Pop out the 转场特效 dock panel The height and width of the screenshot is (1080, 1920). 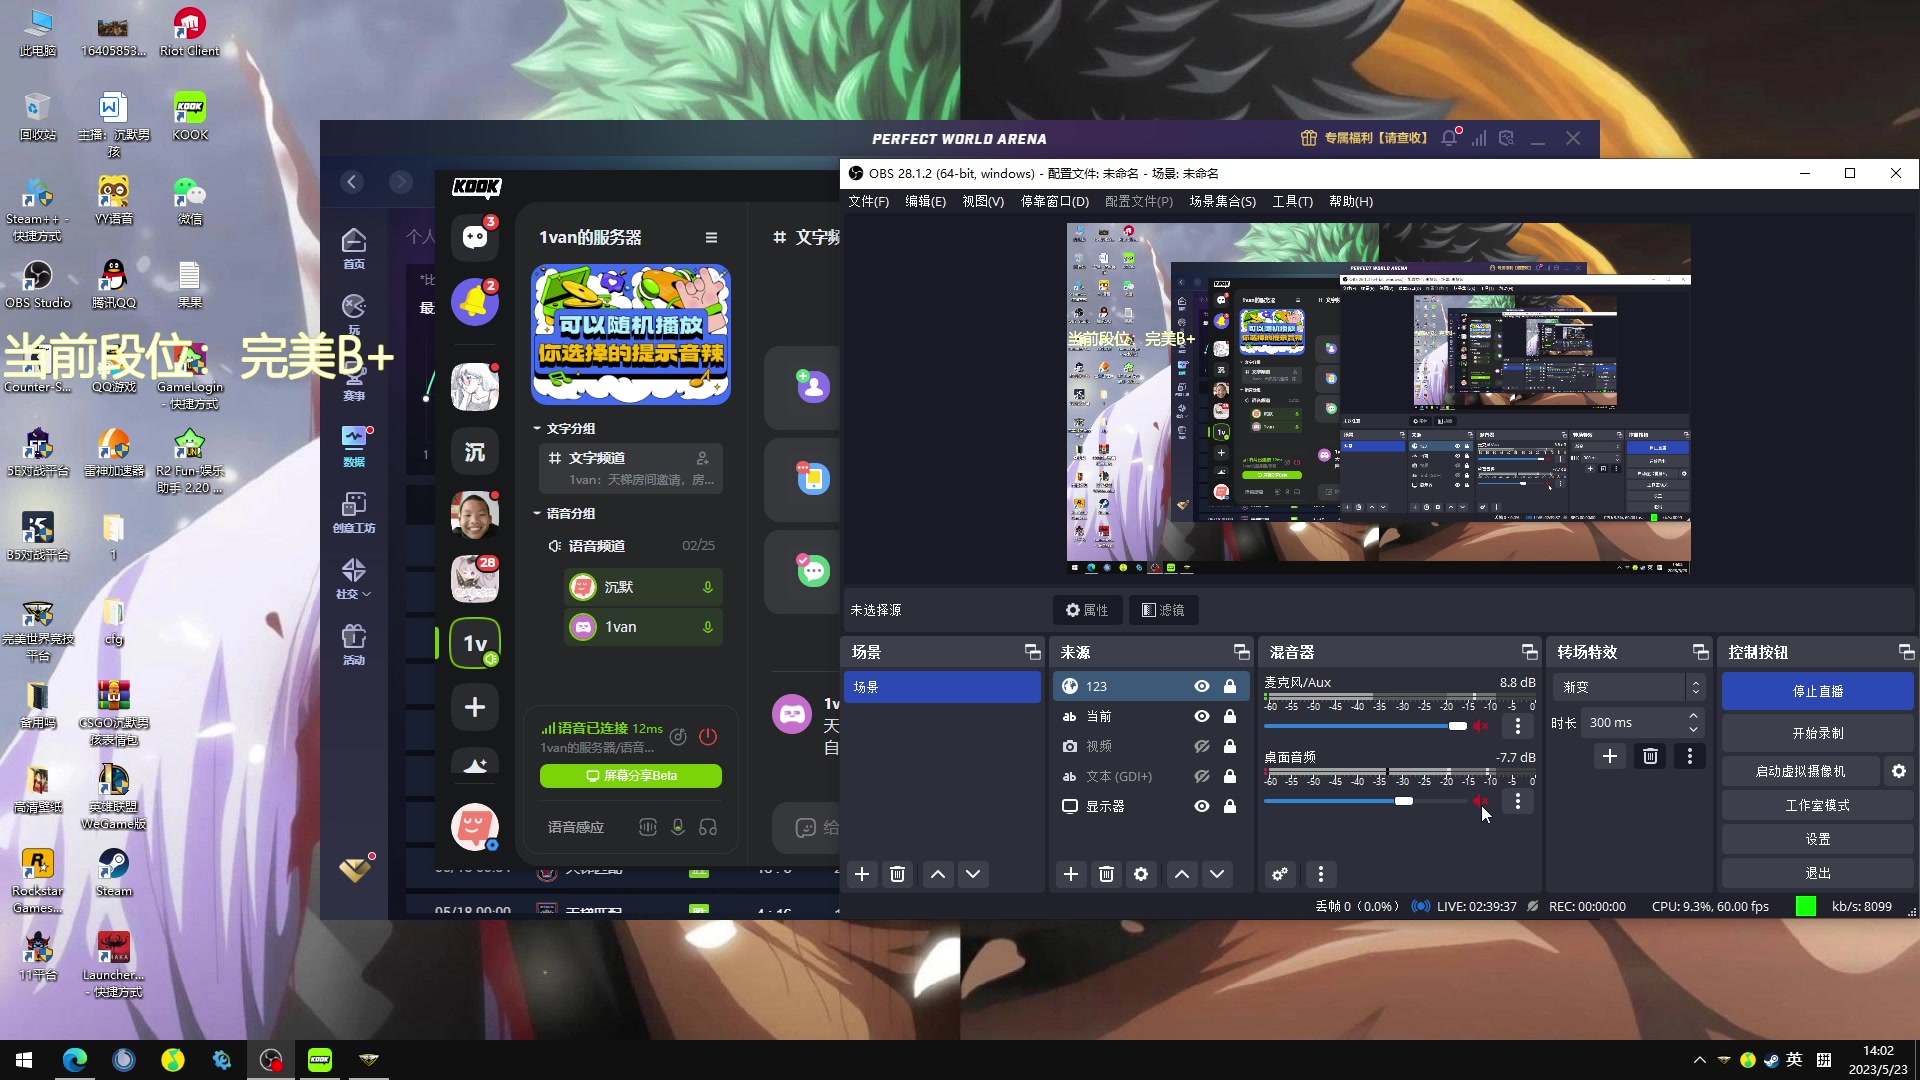tap(1701, 652)
